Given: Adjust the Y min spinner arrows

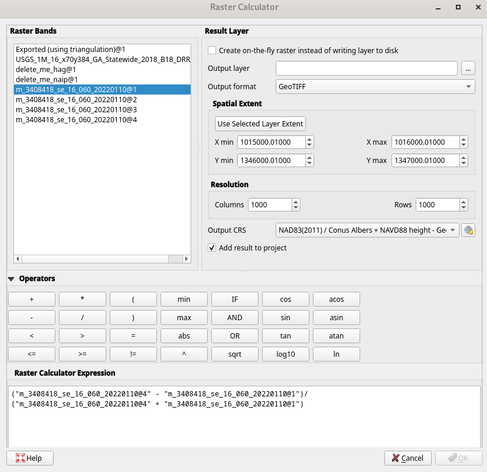Looking at the screenshot, I should (x=309, y=160).
